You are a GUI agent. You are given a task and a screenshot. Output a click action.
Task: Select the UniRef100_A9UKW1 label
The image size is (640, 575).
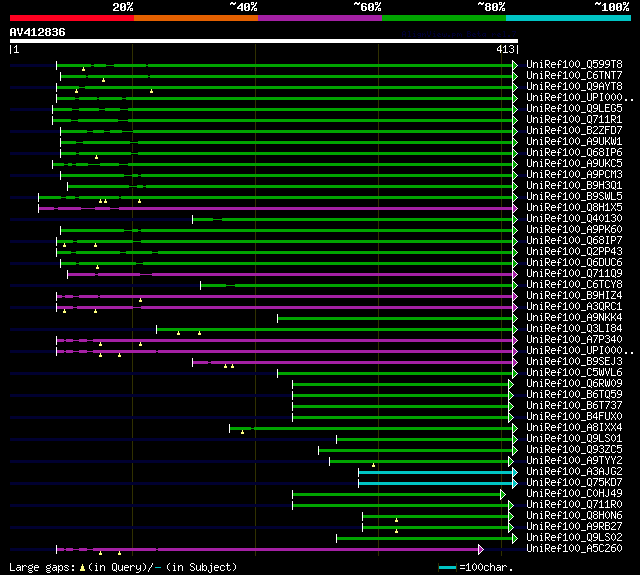(574, 142)
